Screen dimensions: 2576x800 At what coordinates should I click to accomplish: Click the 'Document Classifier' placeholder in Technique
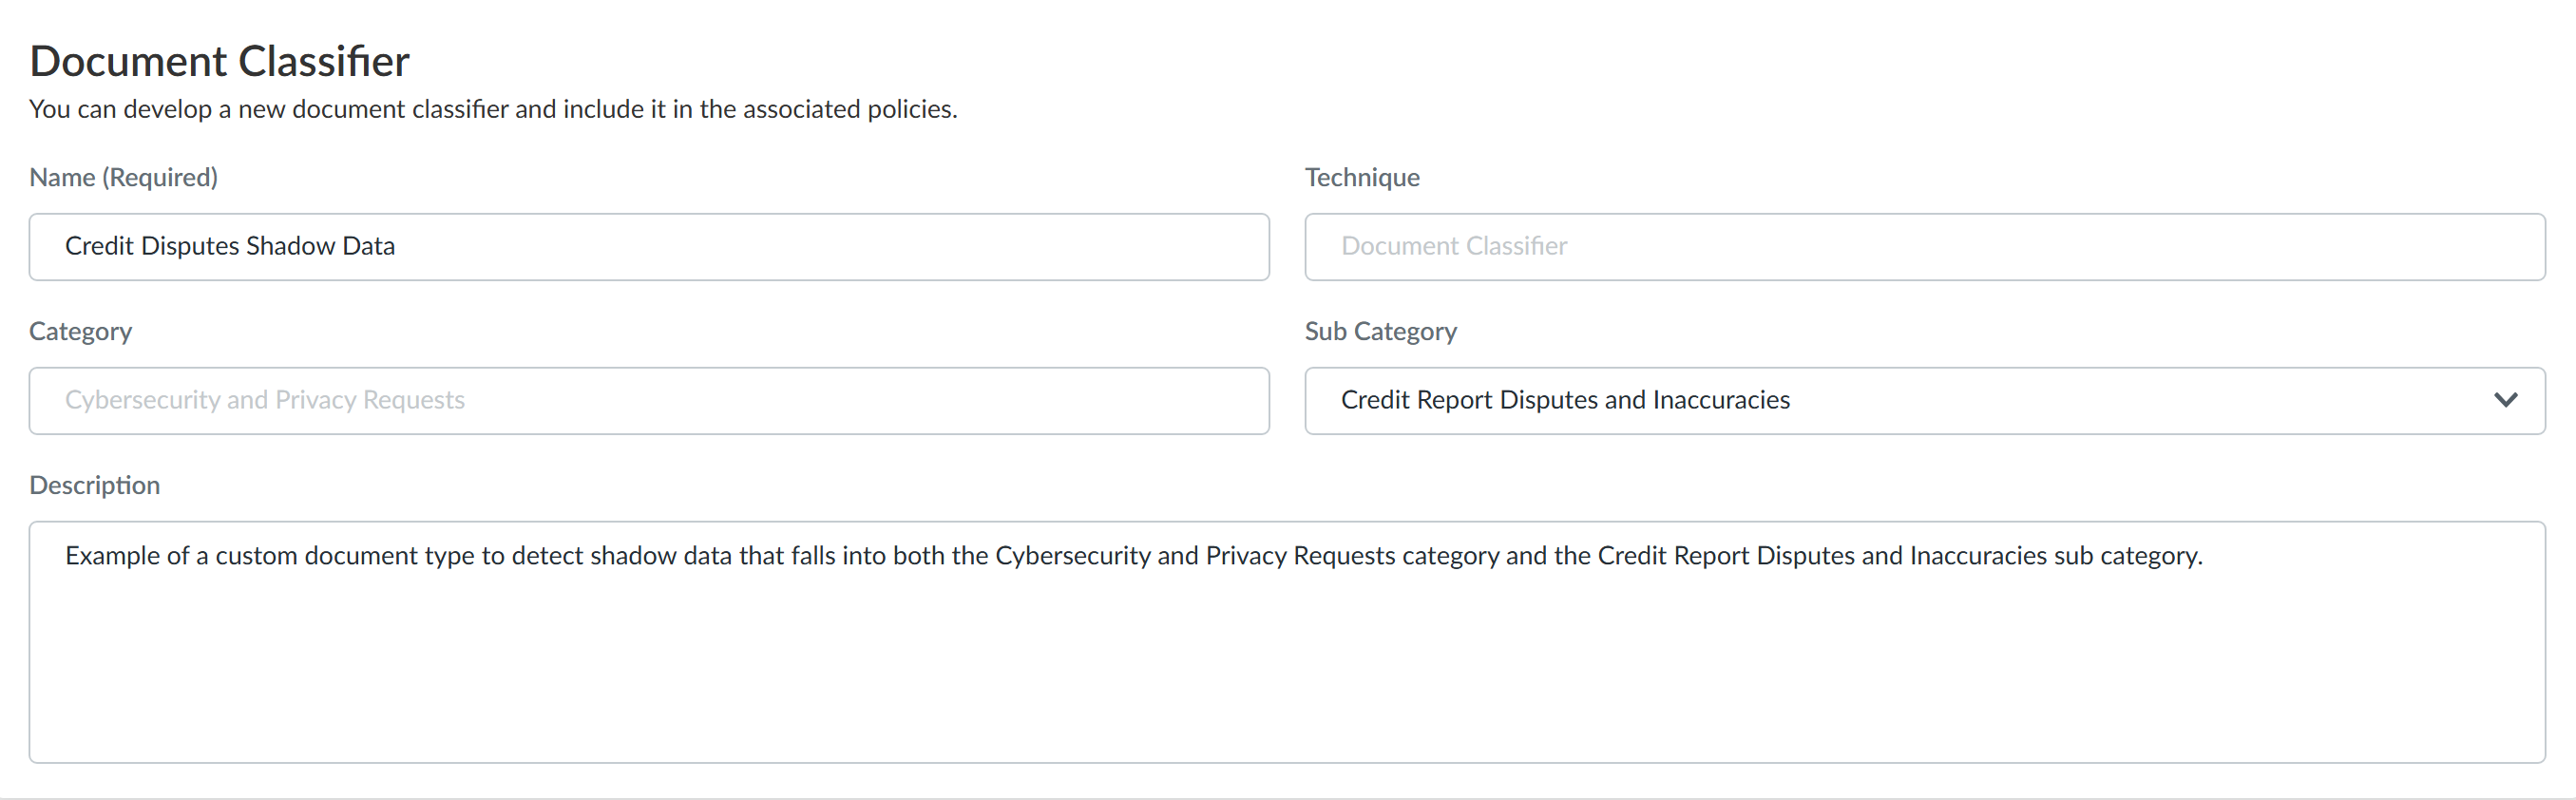click(1454, 246)
